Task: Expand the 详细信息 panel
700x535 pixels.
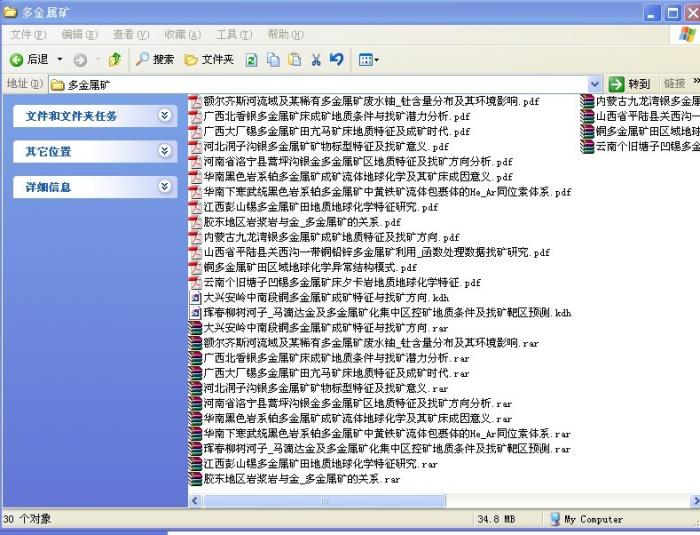Action: point(164,187)
